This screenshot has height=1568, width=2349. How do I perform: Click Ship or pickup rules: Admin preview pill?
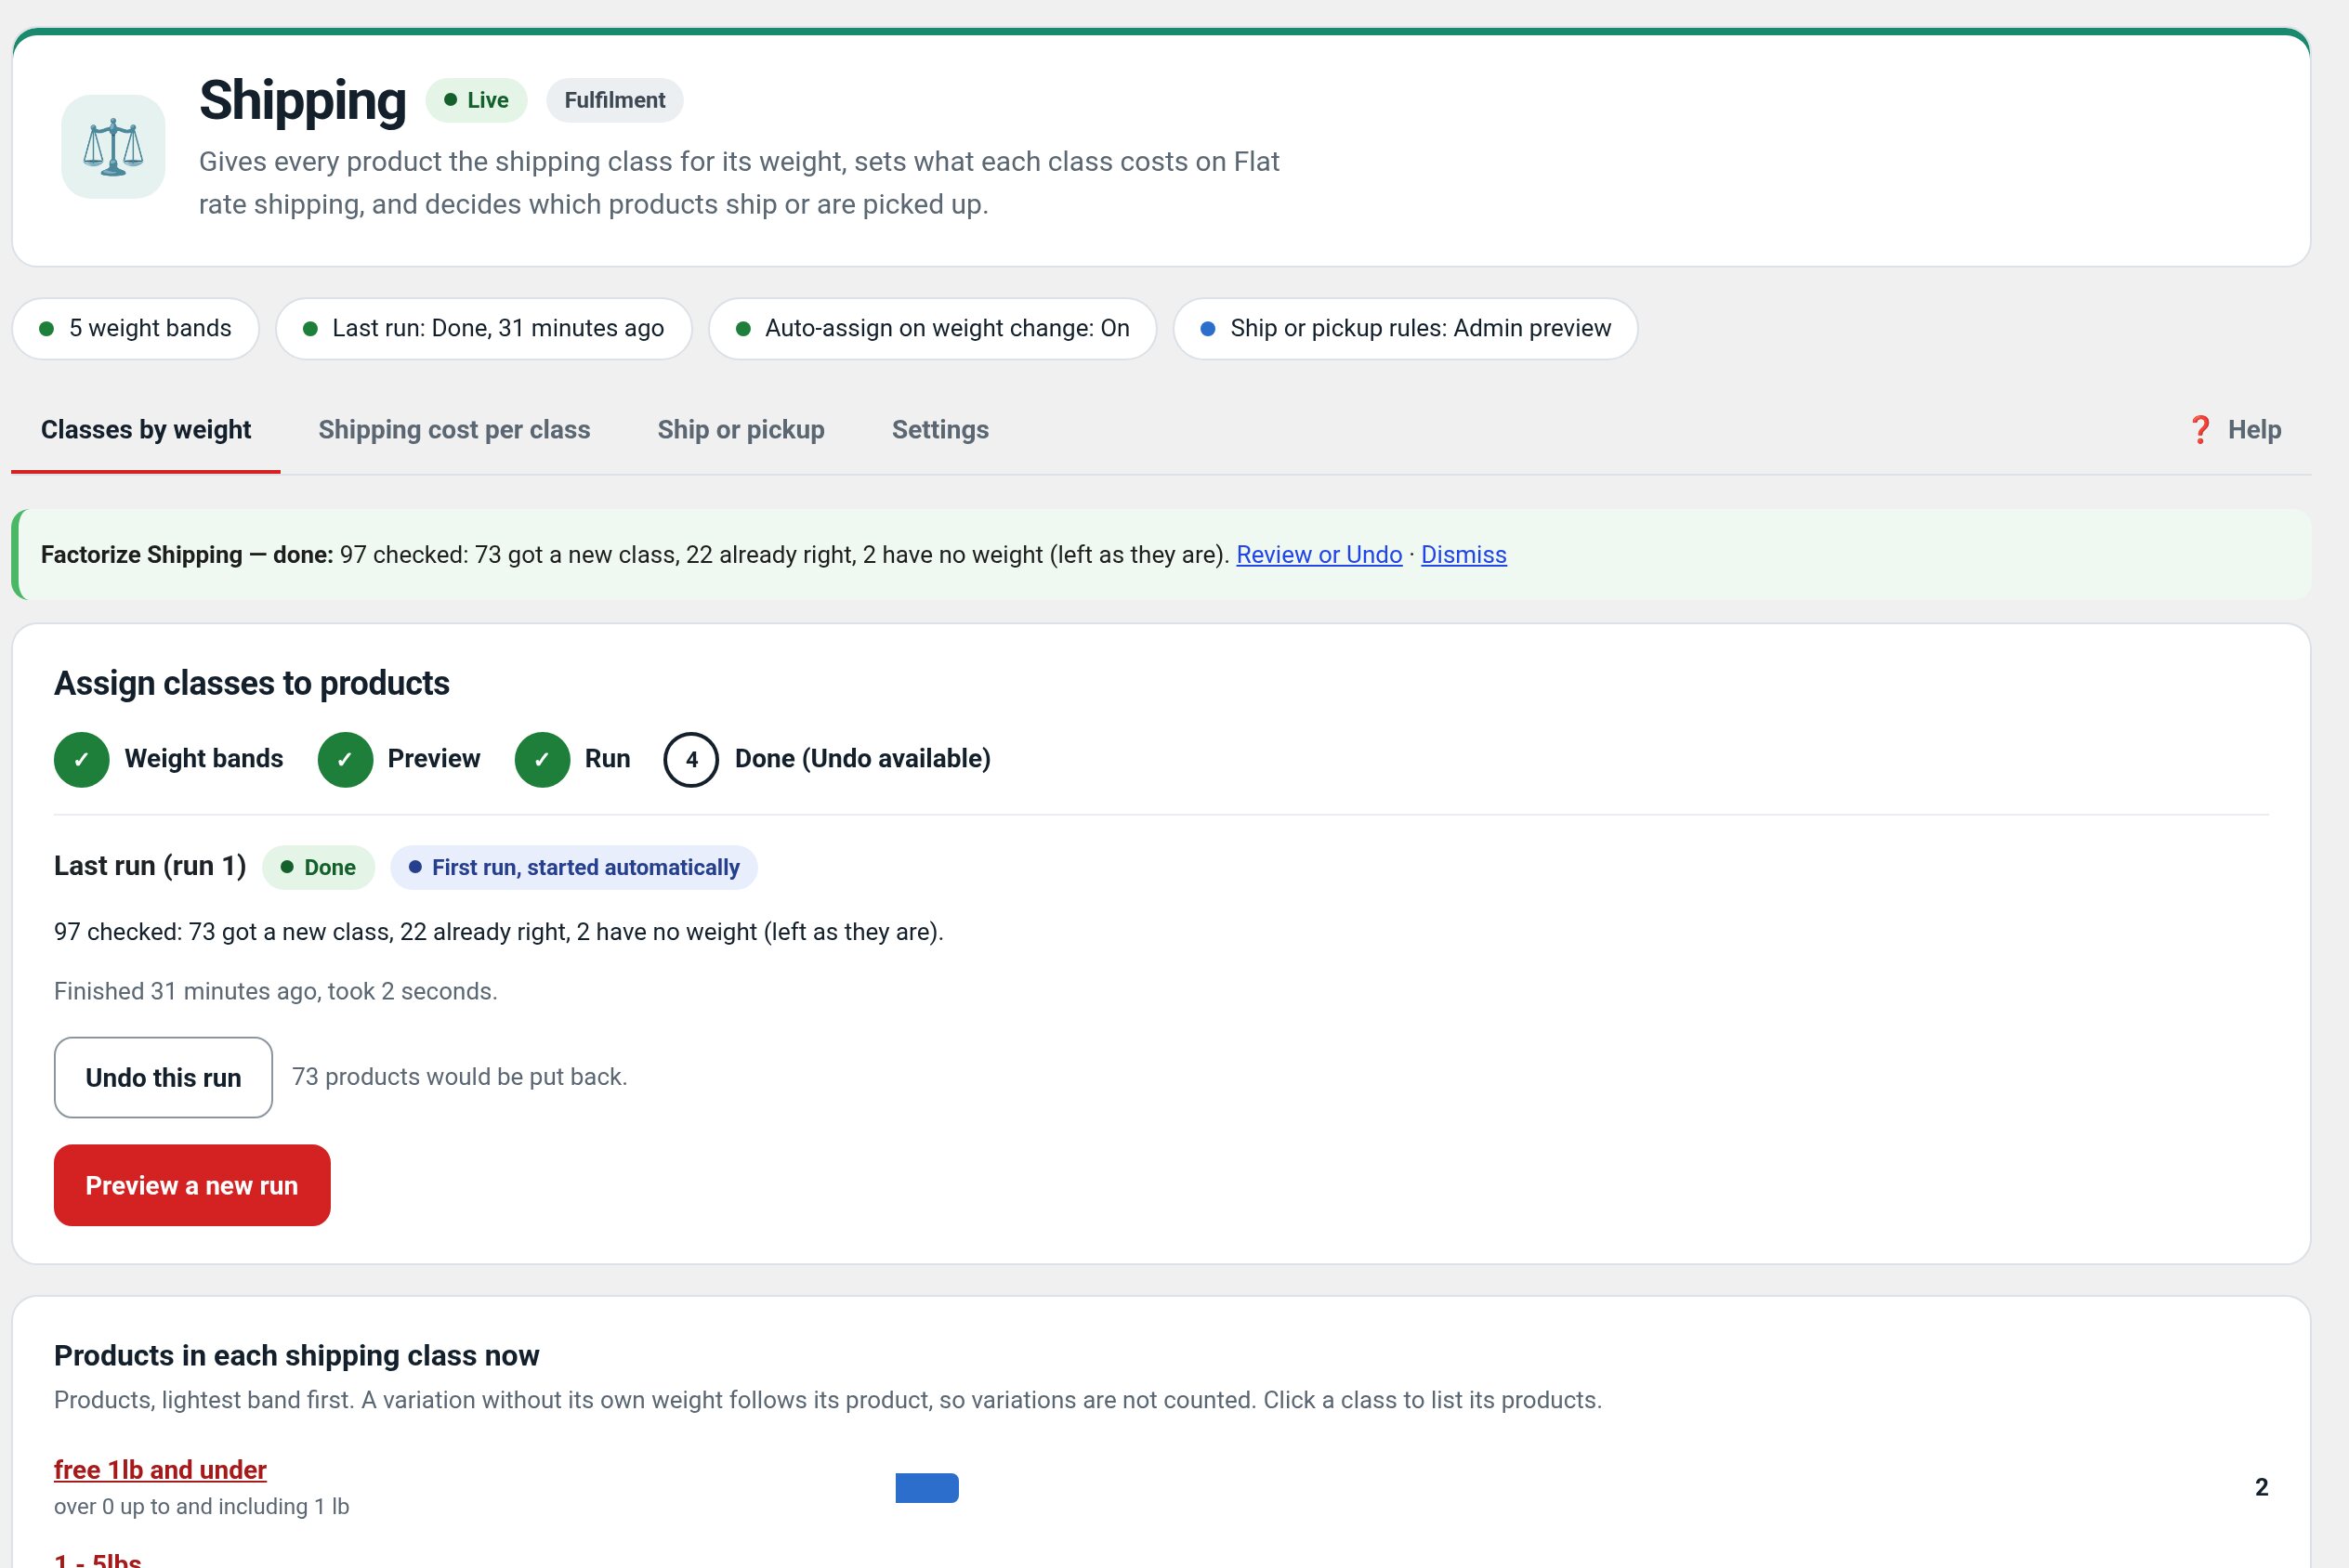pyautogui.click(x=1406, y=328)
